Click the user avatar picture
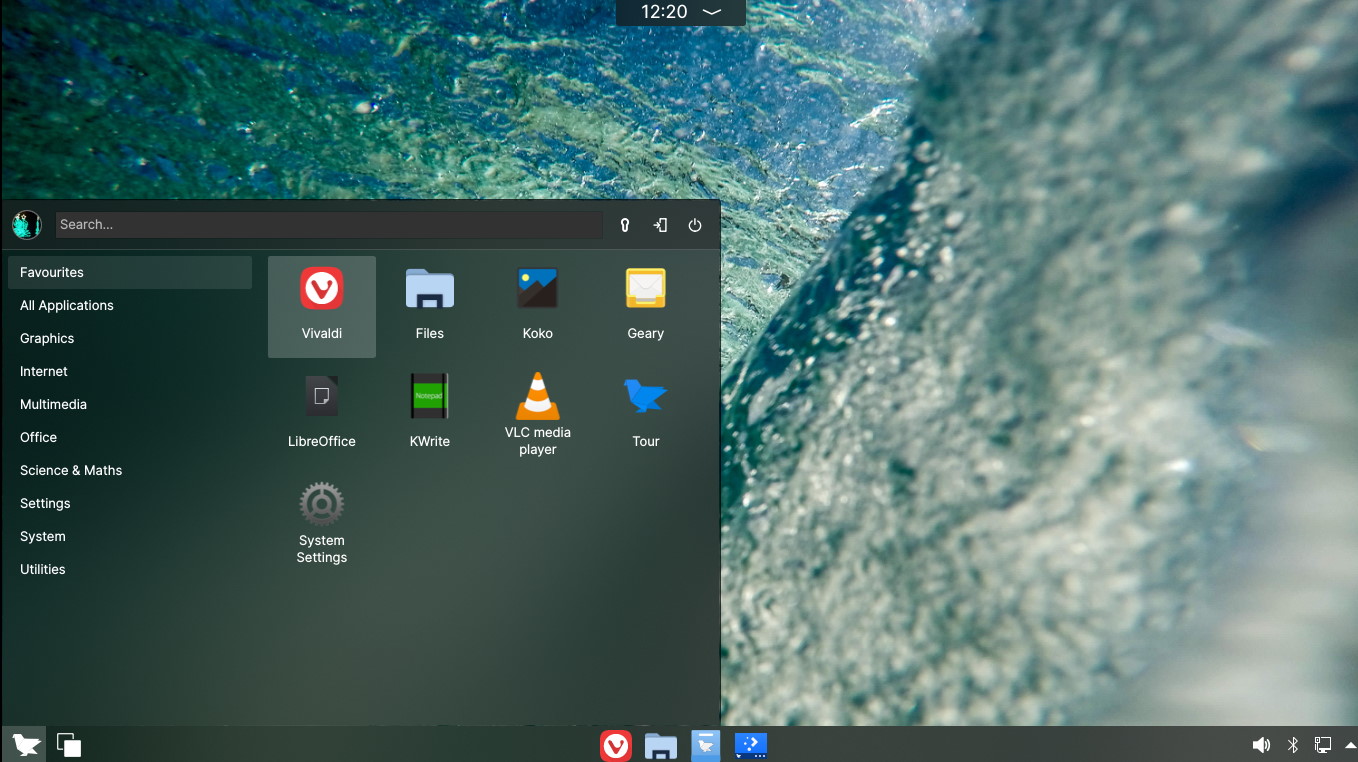Screen dimensions: 1358x762 (27, 225)
